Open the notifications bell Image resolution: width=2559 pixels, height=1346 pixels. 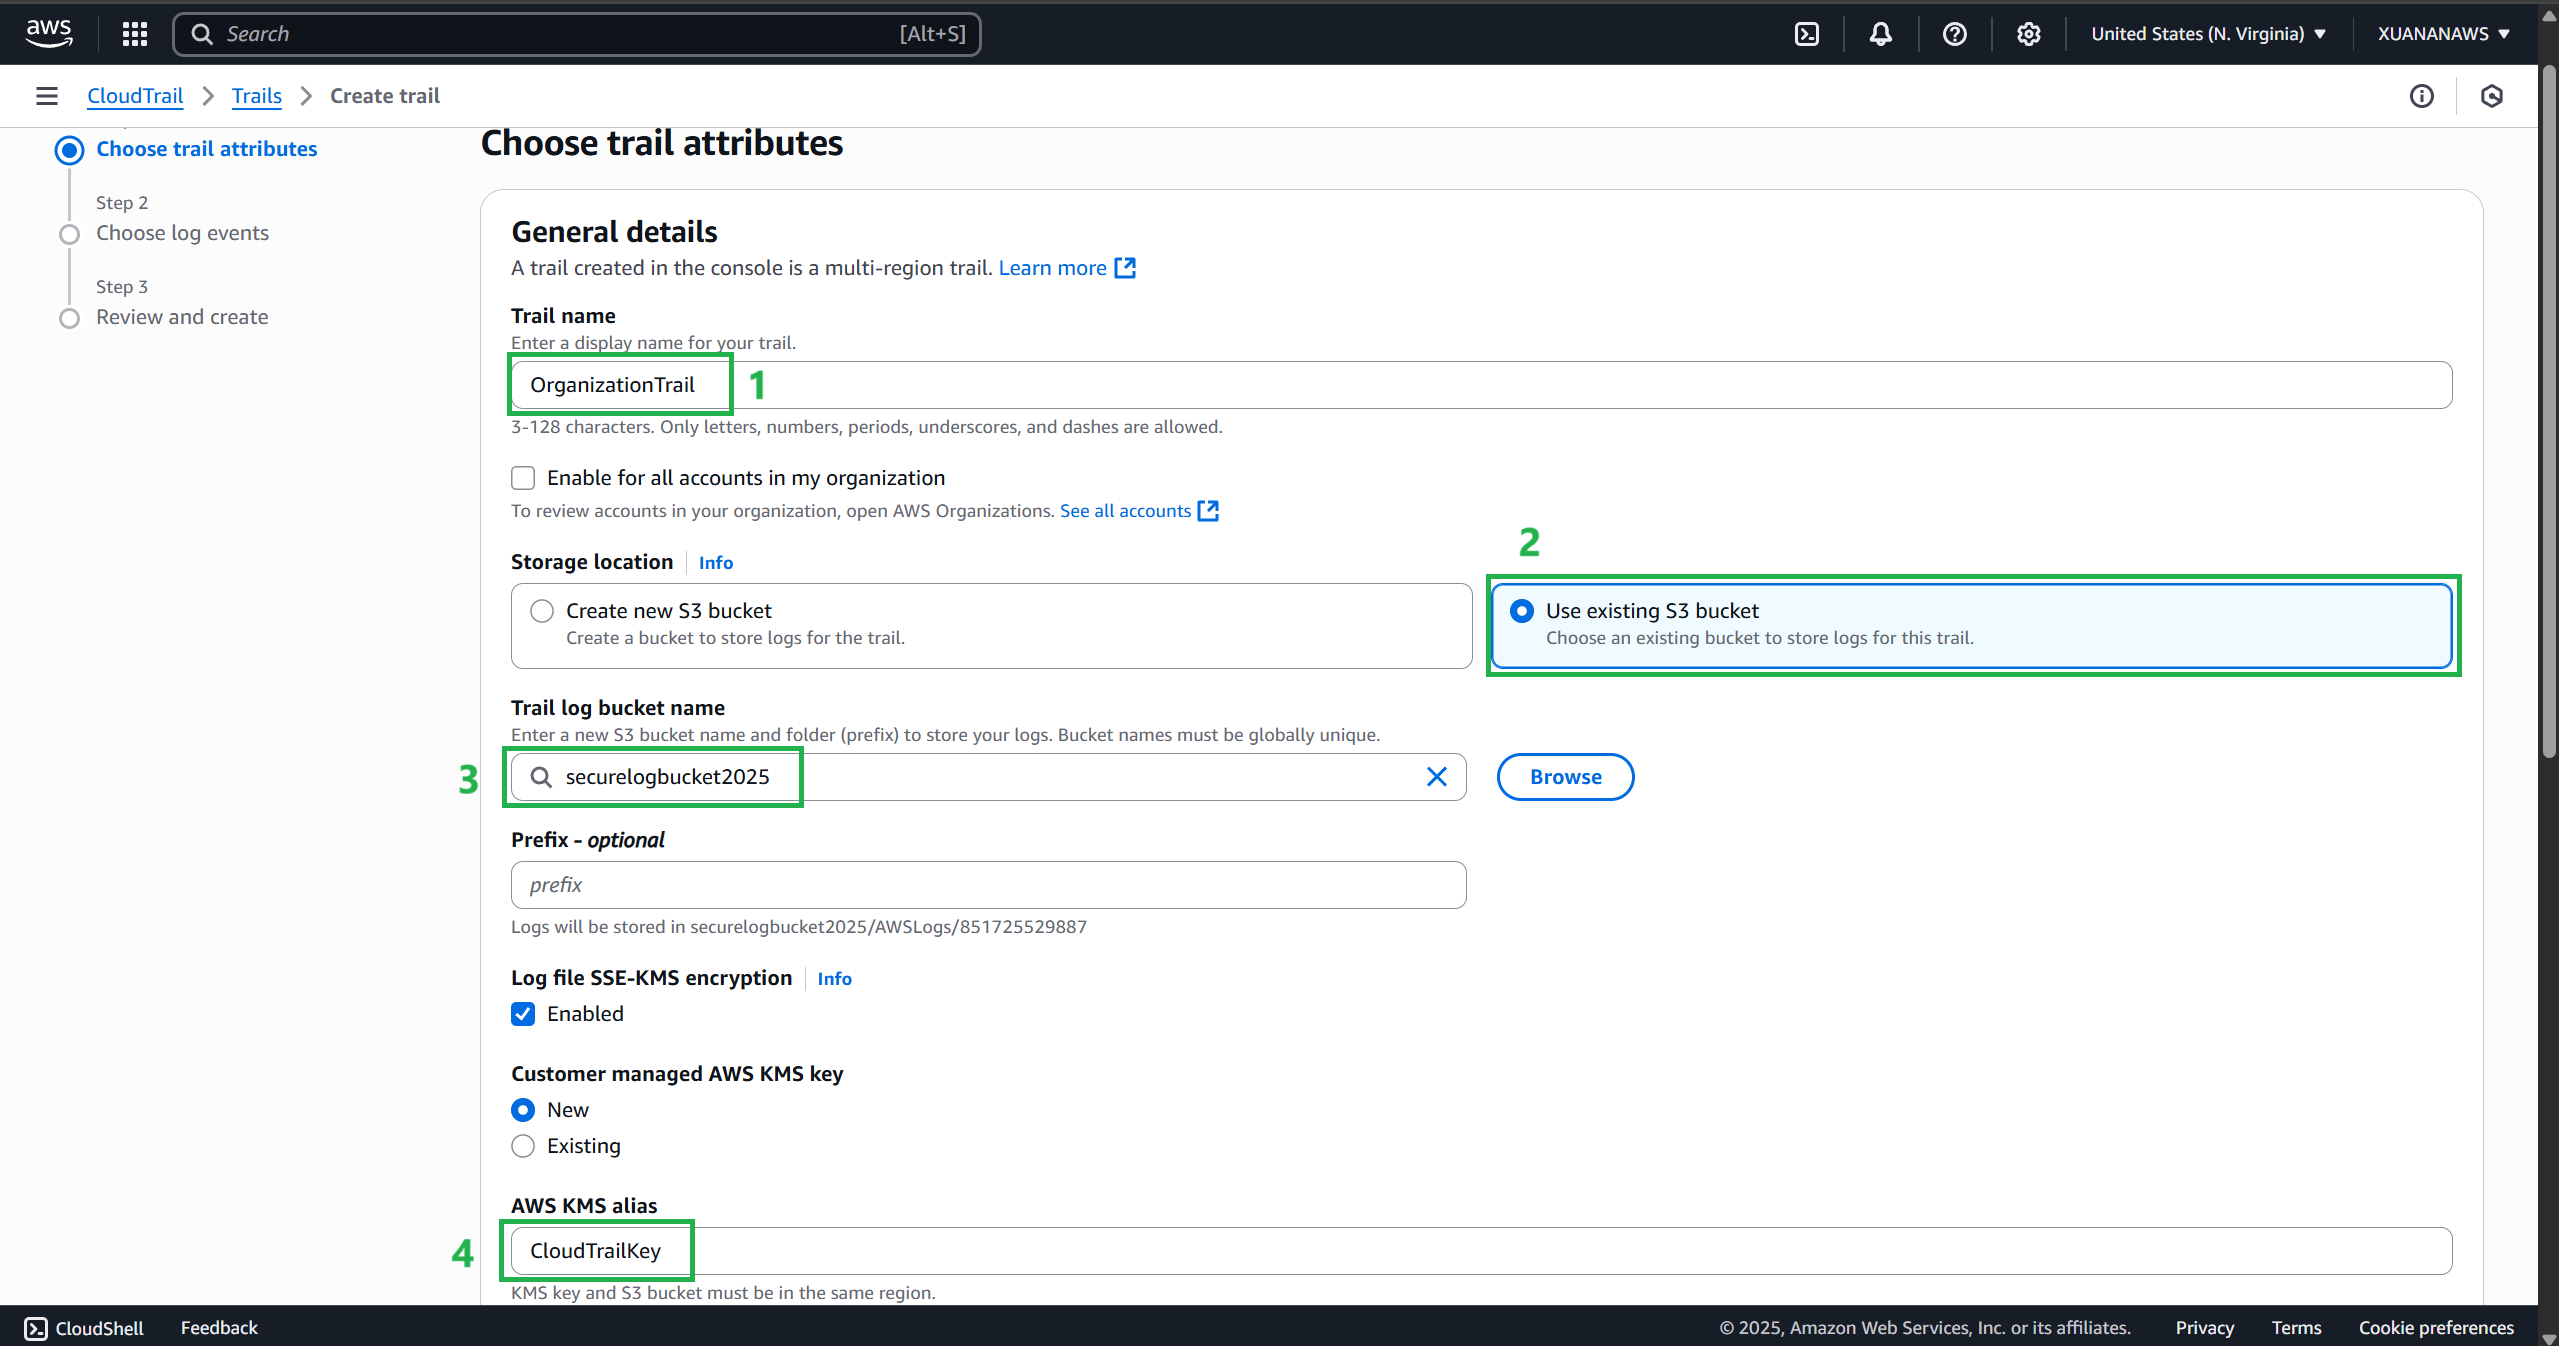click(x=1880, y=34)
